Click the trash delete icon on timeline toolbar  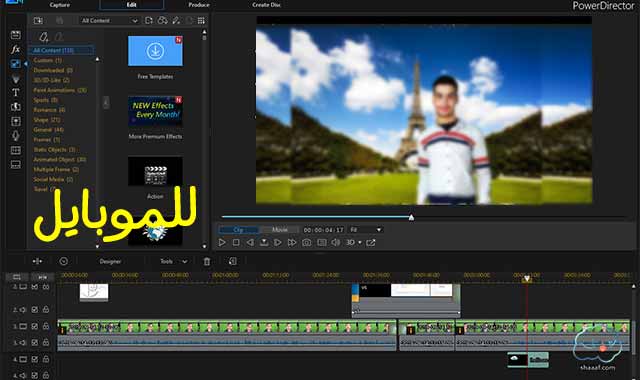[x=207, y=262]
